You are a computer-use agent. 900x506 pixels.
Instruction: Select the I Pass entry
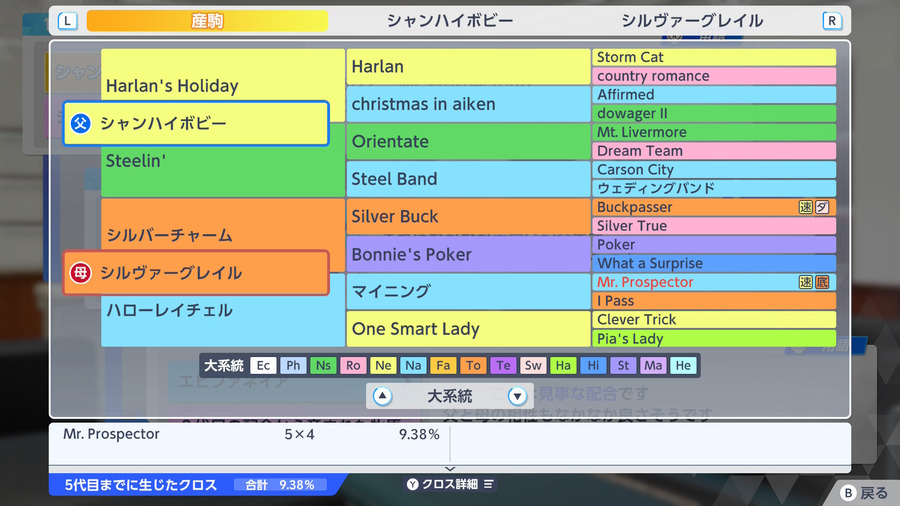click(714, 301)
